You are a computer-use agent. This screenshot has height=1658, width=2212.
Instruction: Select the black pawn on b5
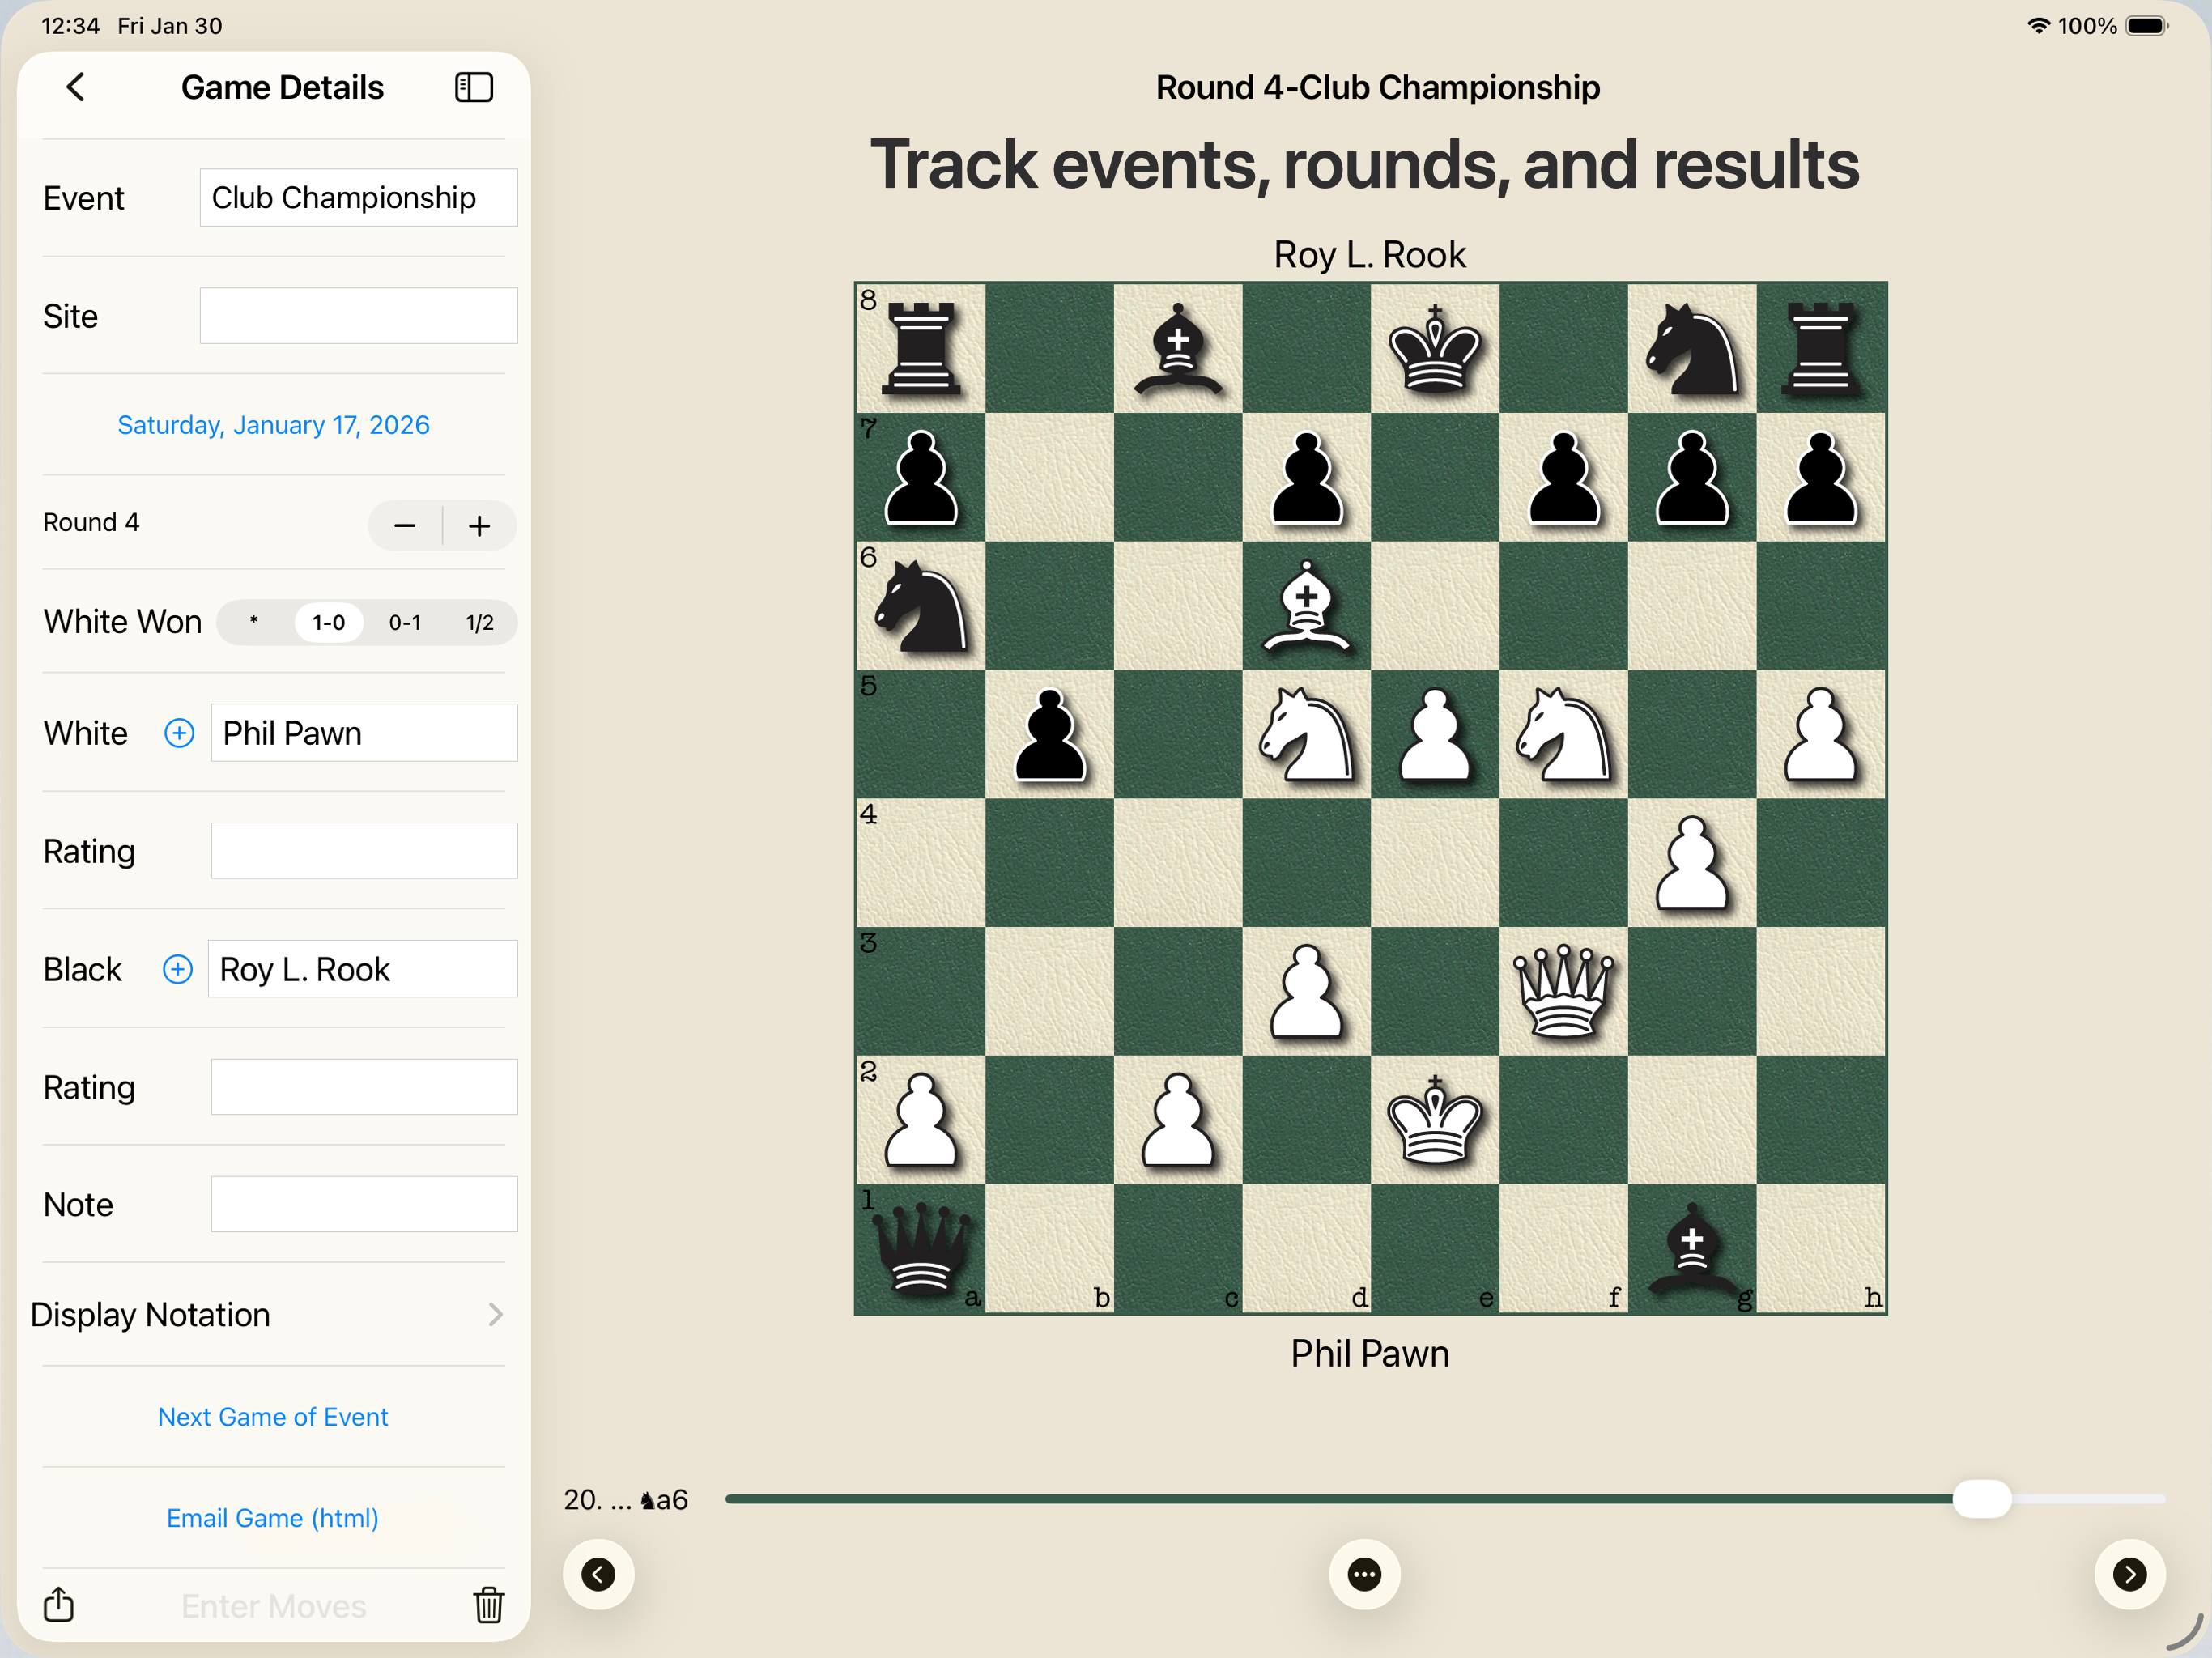coord(1049,734)
